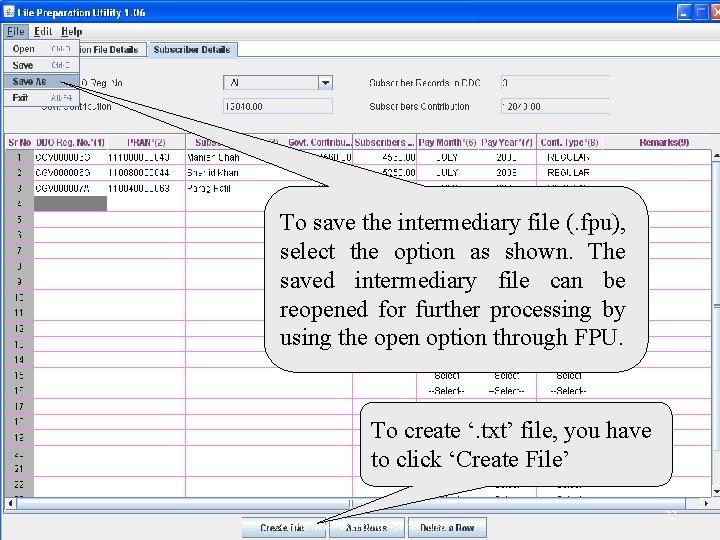Open the Help menu
Viewport: 720px width, 540px height.
click(72, 32)
